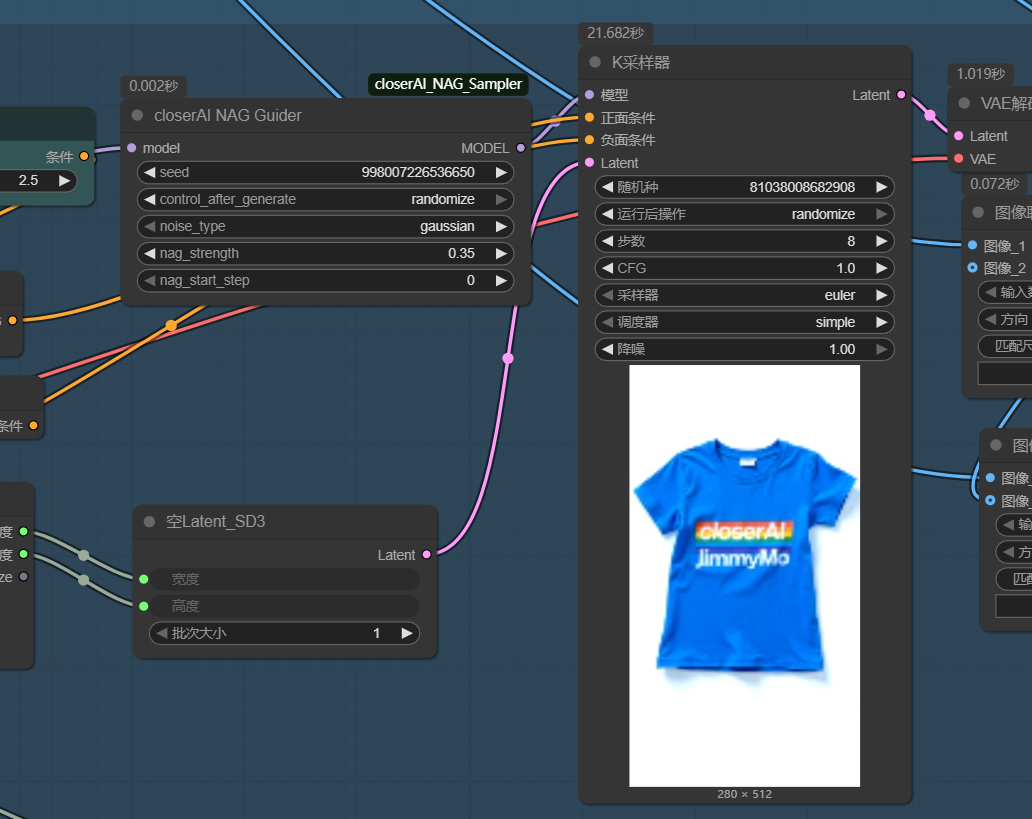The image size is (1032, 819).
Task: Click the Latent input port on VAE解码
Action: (x=958, y=136)
